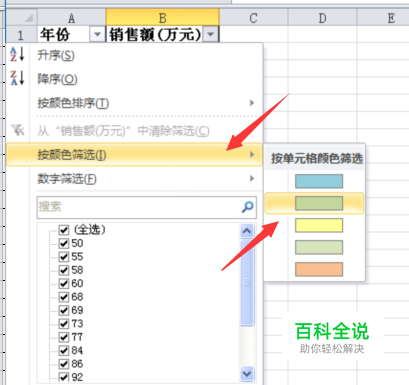The width and height of the screenshot is (409, 385).
Task: Click the magnifier icon in search box
Action: coord(247,207)
